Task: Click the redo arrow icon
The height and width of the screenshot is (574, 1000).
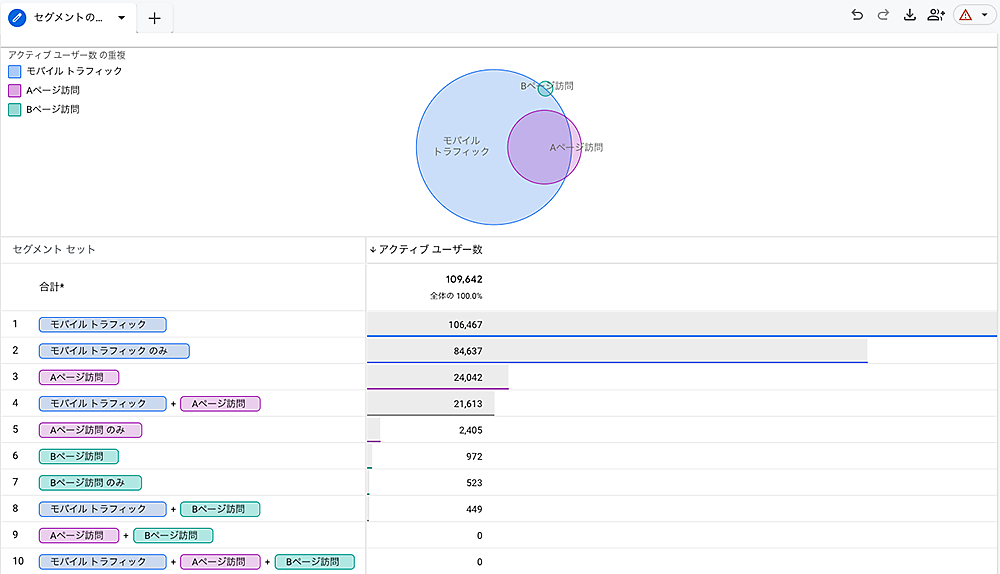Action: (883, 15)
